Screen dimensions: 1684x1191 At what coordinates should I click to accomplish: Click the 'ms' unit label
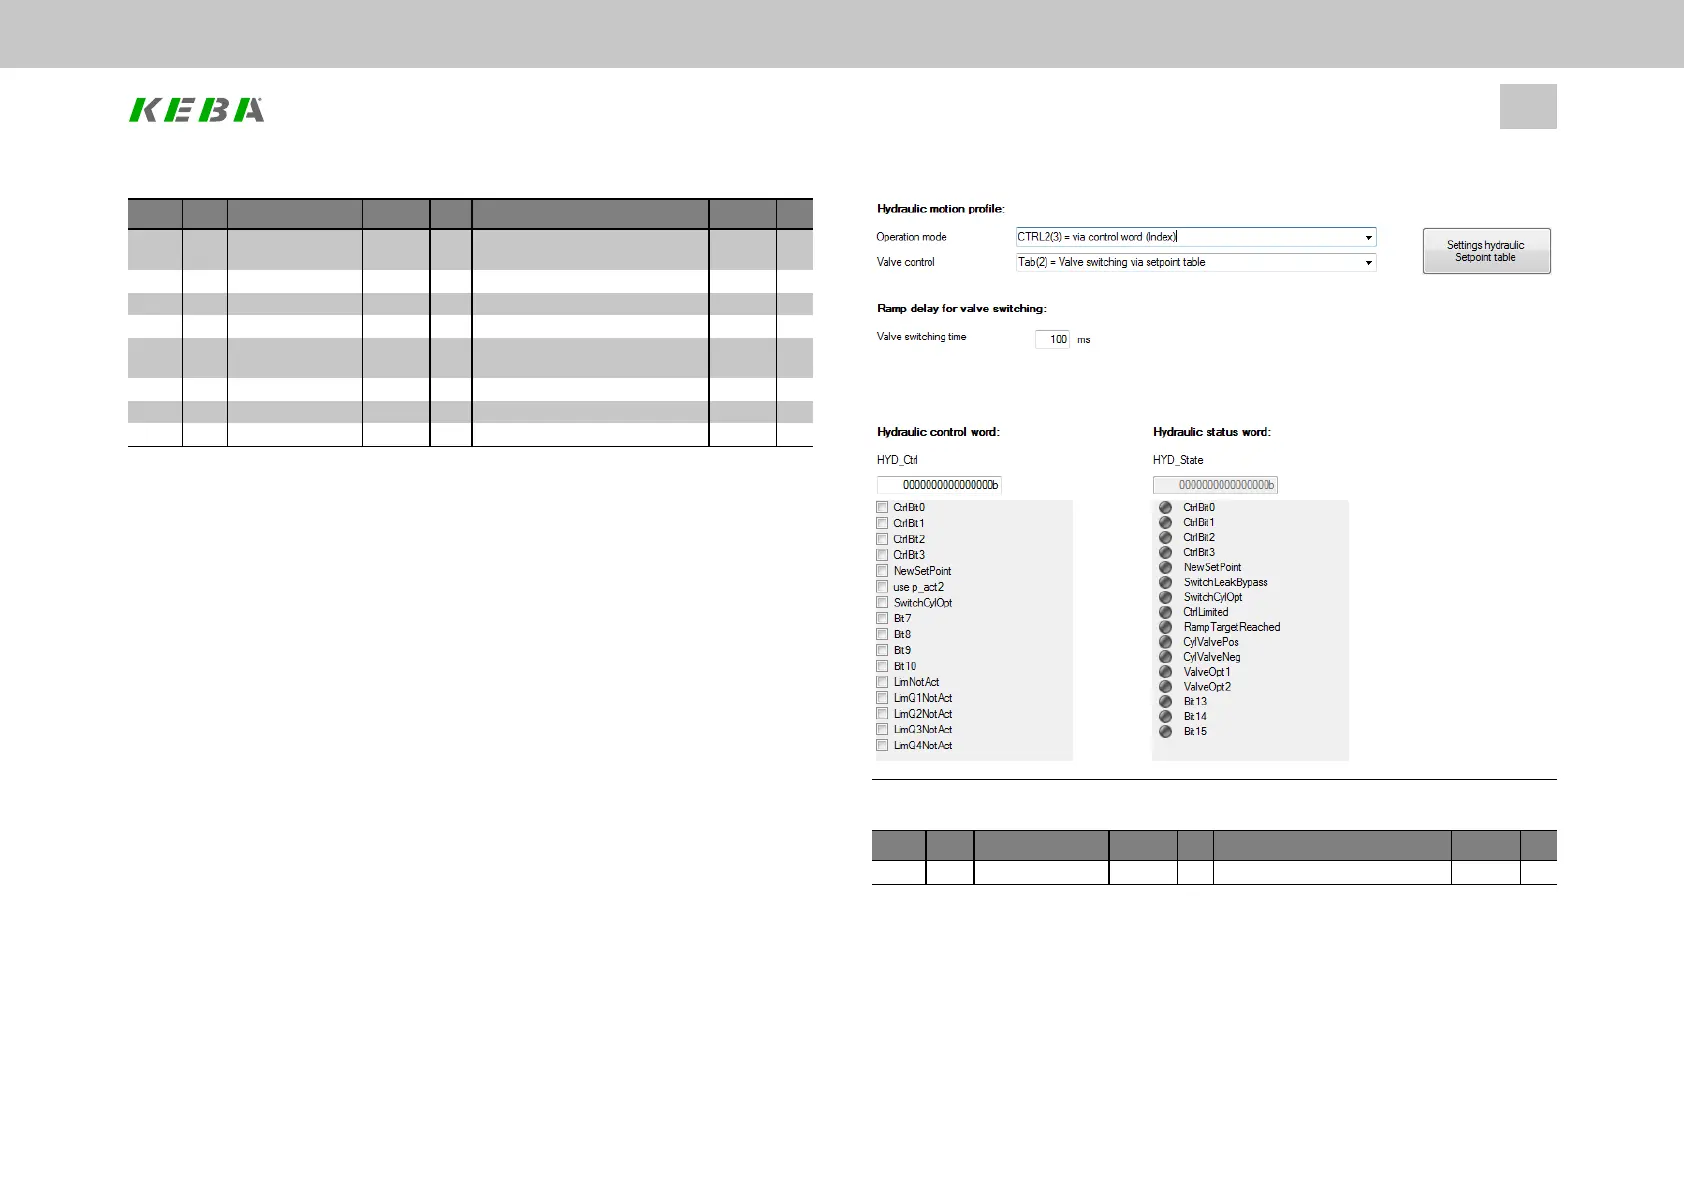1084,340
